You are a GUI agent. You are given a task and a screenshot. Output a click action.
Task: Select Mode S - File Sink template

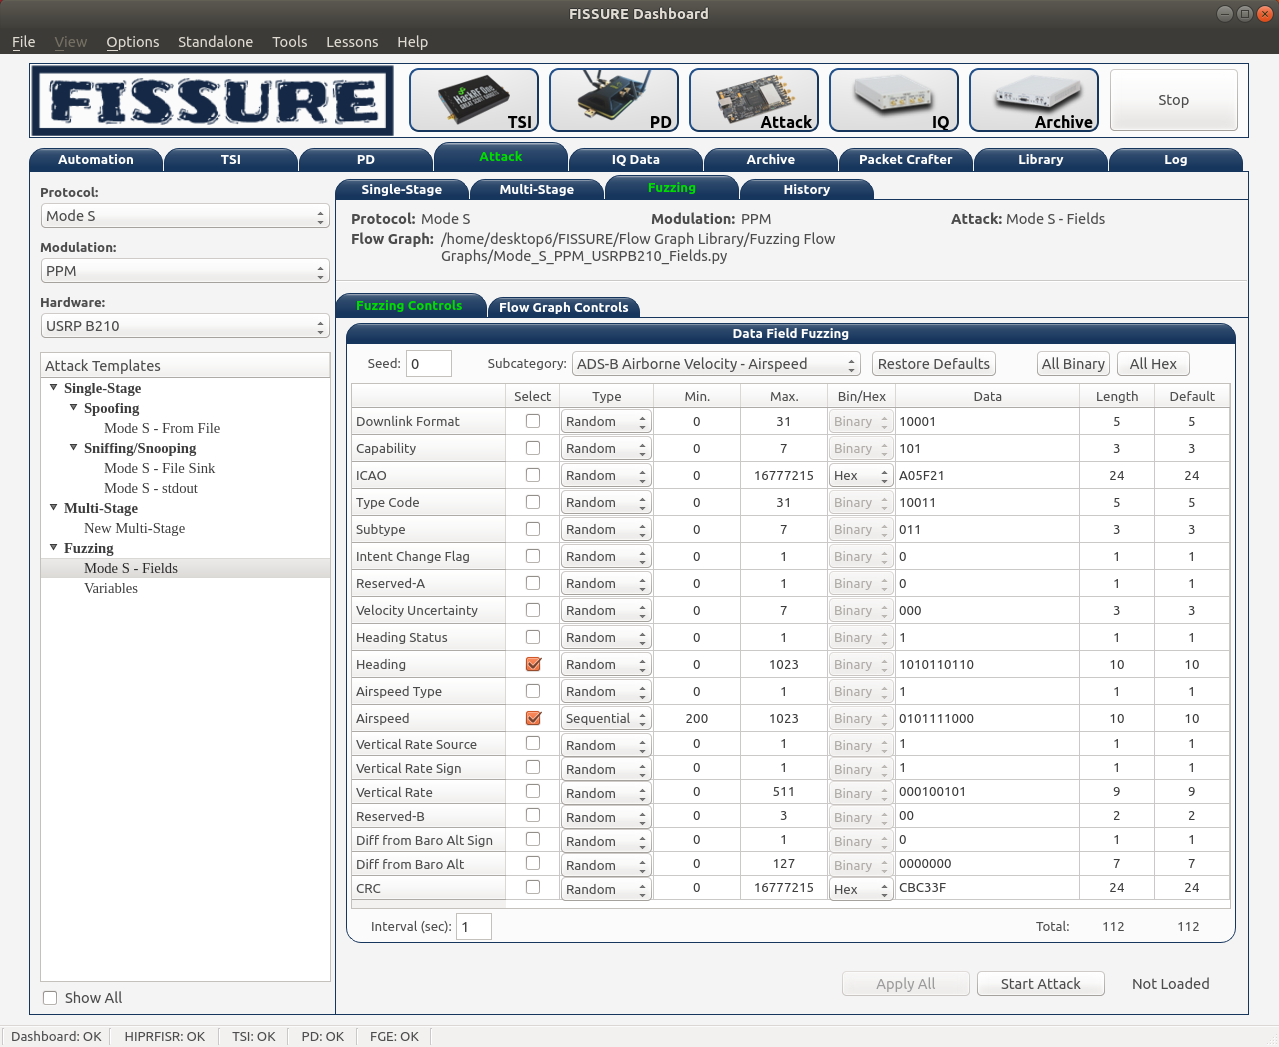(x=160, y=468)
